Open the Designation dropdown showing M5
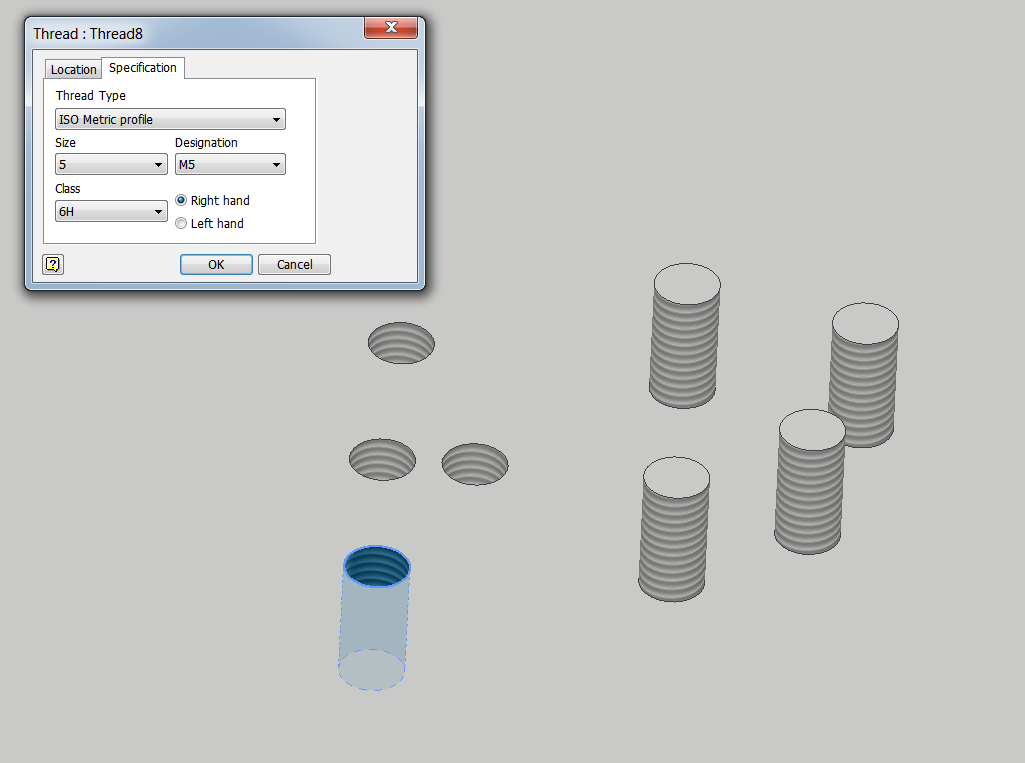This screenshot has width=1025, height=763. coord(229,164)
